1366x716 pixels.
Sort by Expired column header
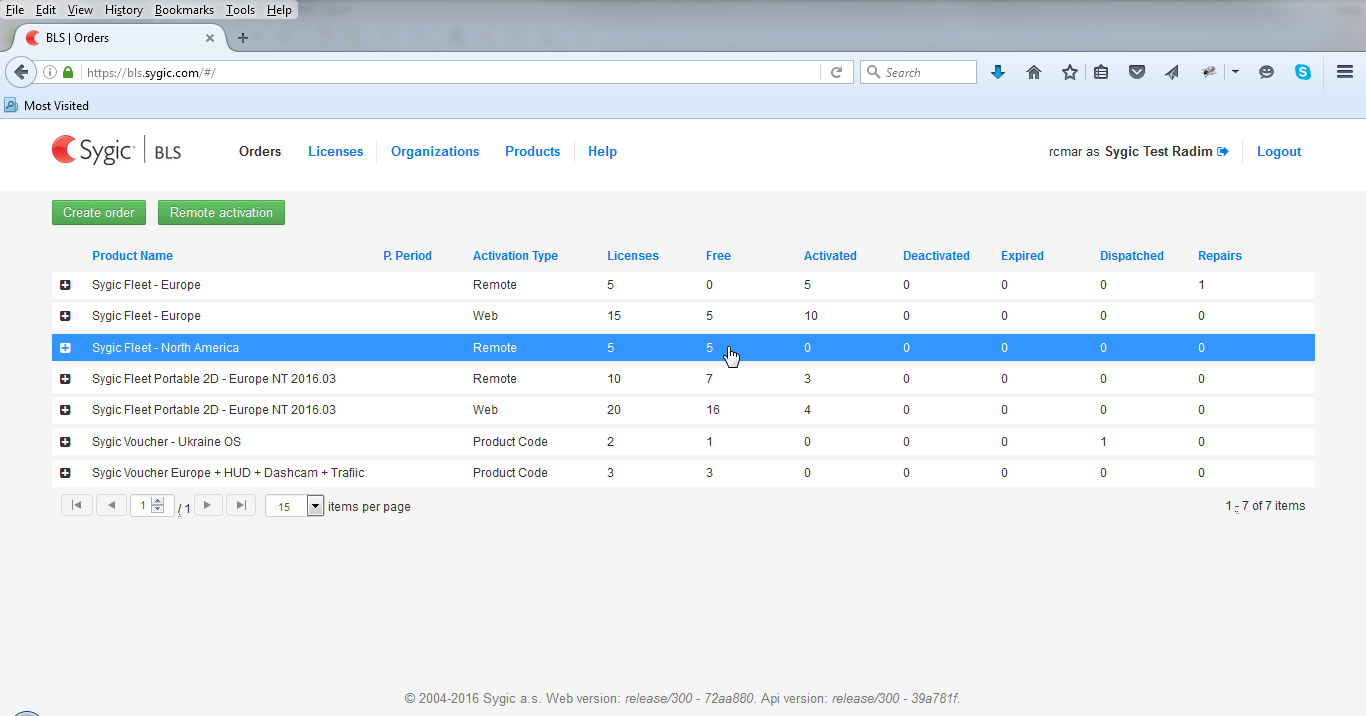click(1022, 256)
